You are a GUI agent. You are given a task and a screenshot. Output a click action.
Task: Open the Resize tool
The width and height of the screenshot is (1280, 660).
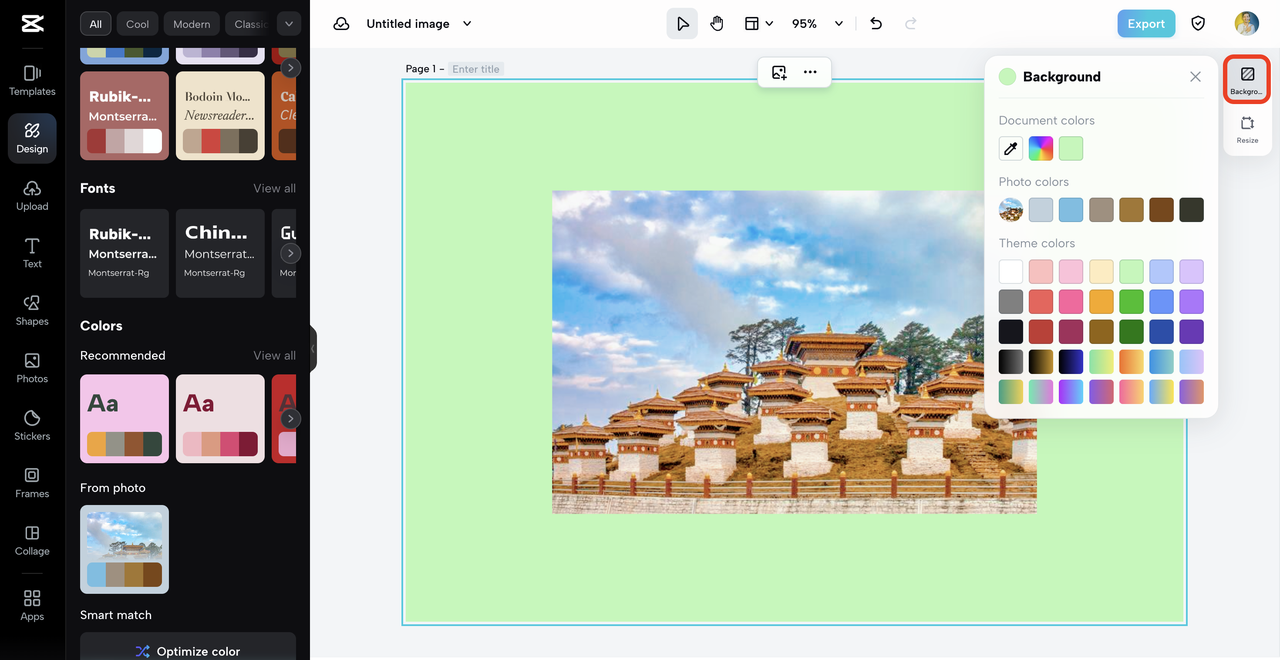pyautogui.click(x=1247, y=130)
